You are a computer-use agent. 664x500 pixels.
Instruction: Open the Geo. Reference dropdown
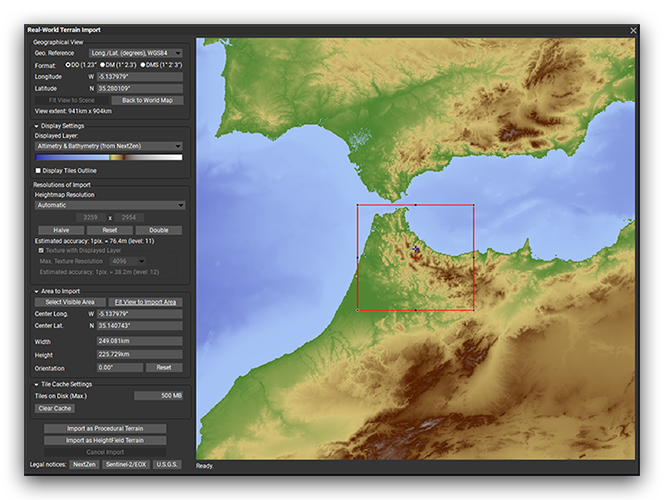click(x=136, y=53)
